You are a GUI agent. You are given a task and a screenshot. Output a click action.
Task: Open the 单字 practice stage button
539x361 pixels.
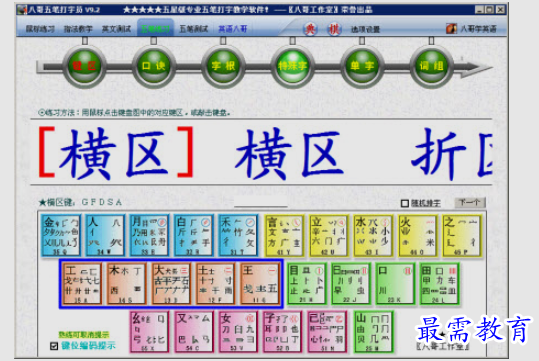362,66
